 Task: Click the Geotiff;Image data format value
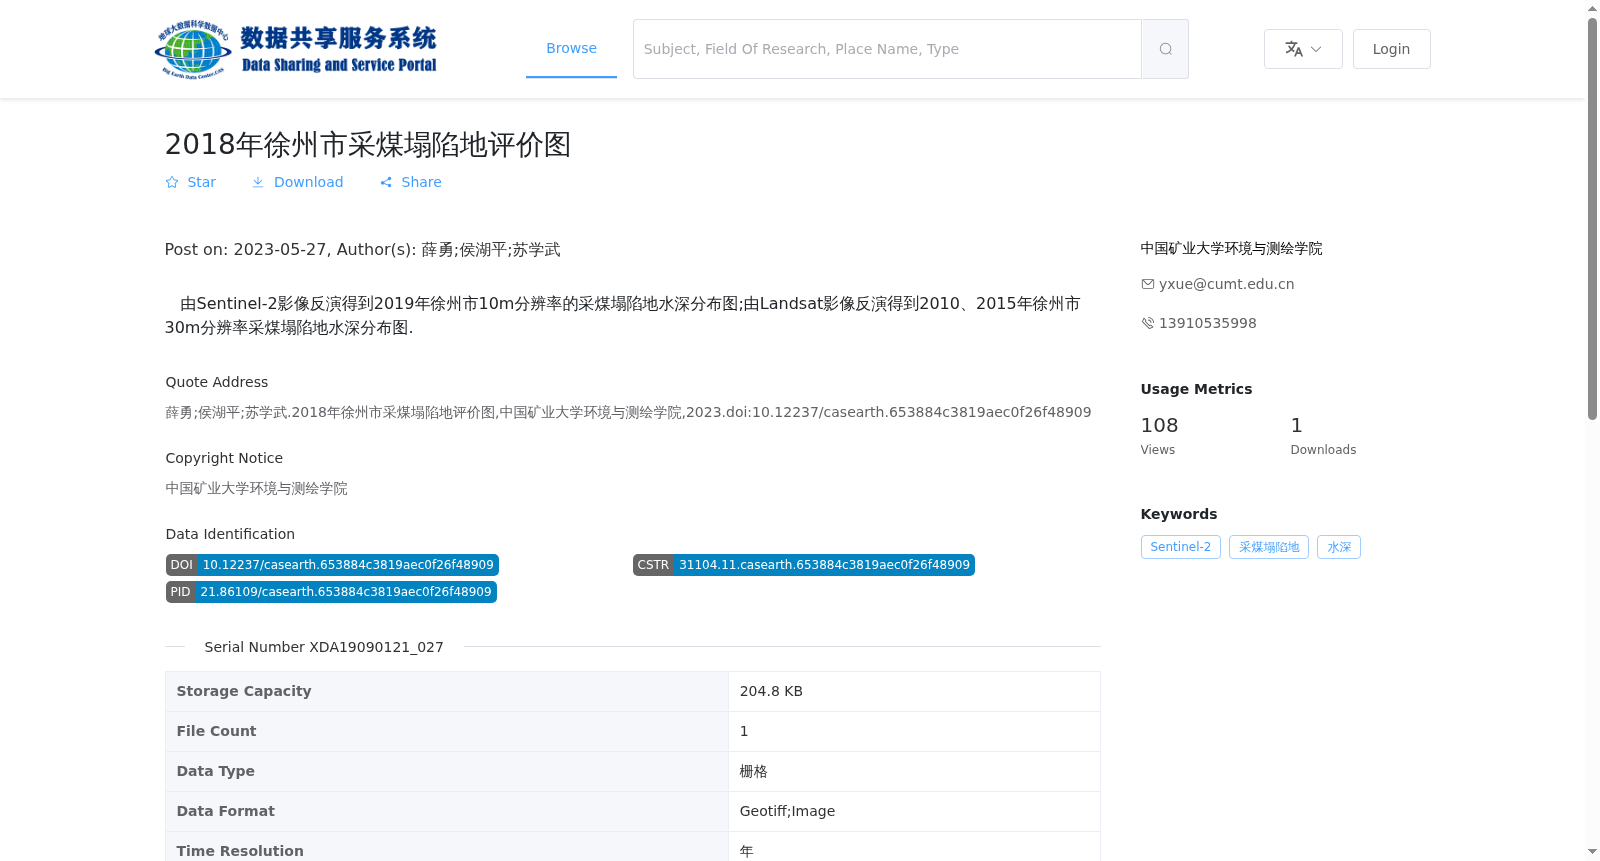coord(787,811)
